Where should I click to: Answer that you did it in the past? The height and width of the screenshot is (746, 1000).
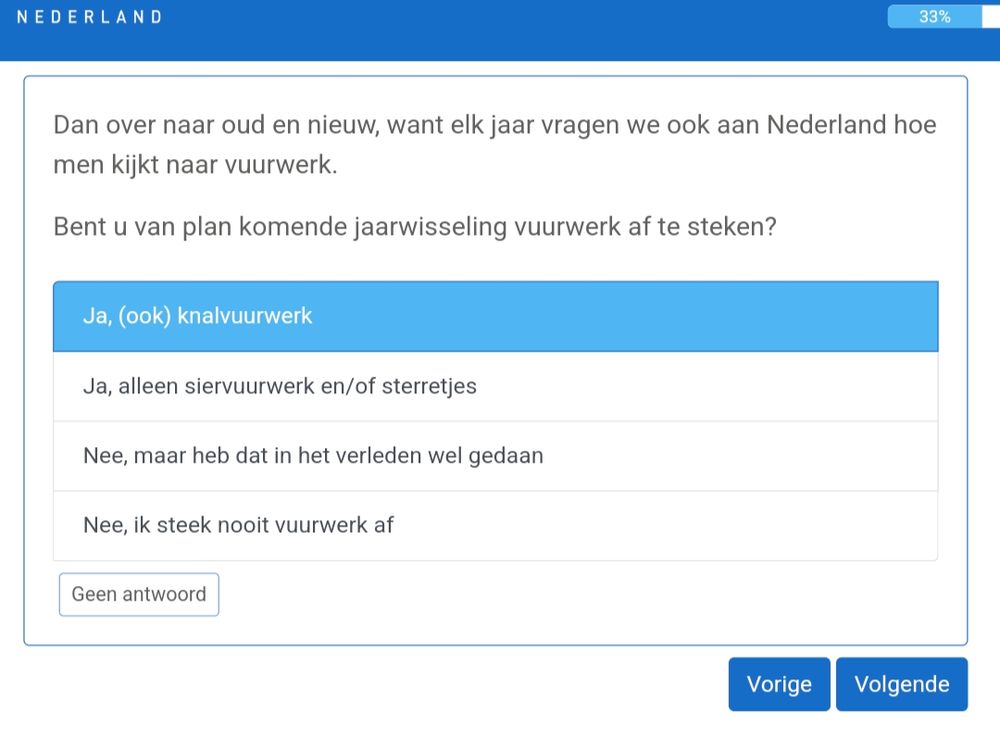click(x=495, y=456)
